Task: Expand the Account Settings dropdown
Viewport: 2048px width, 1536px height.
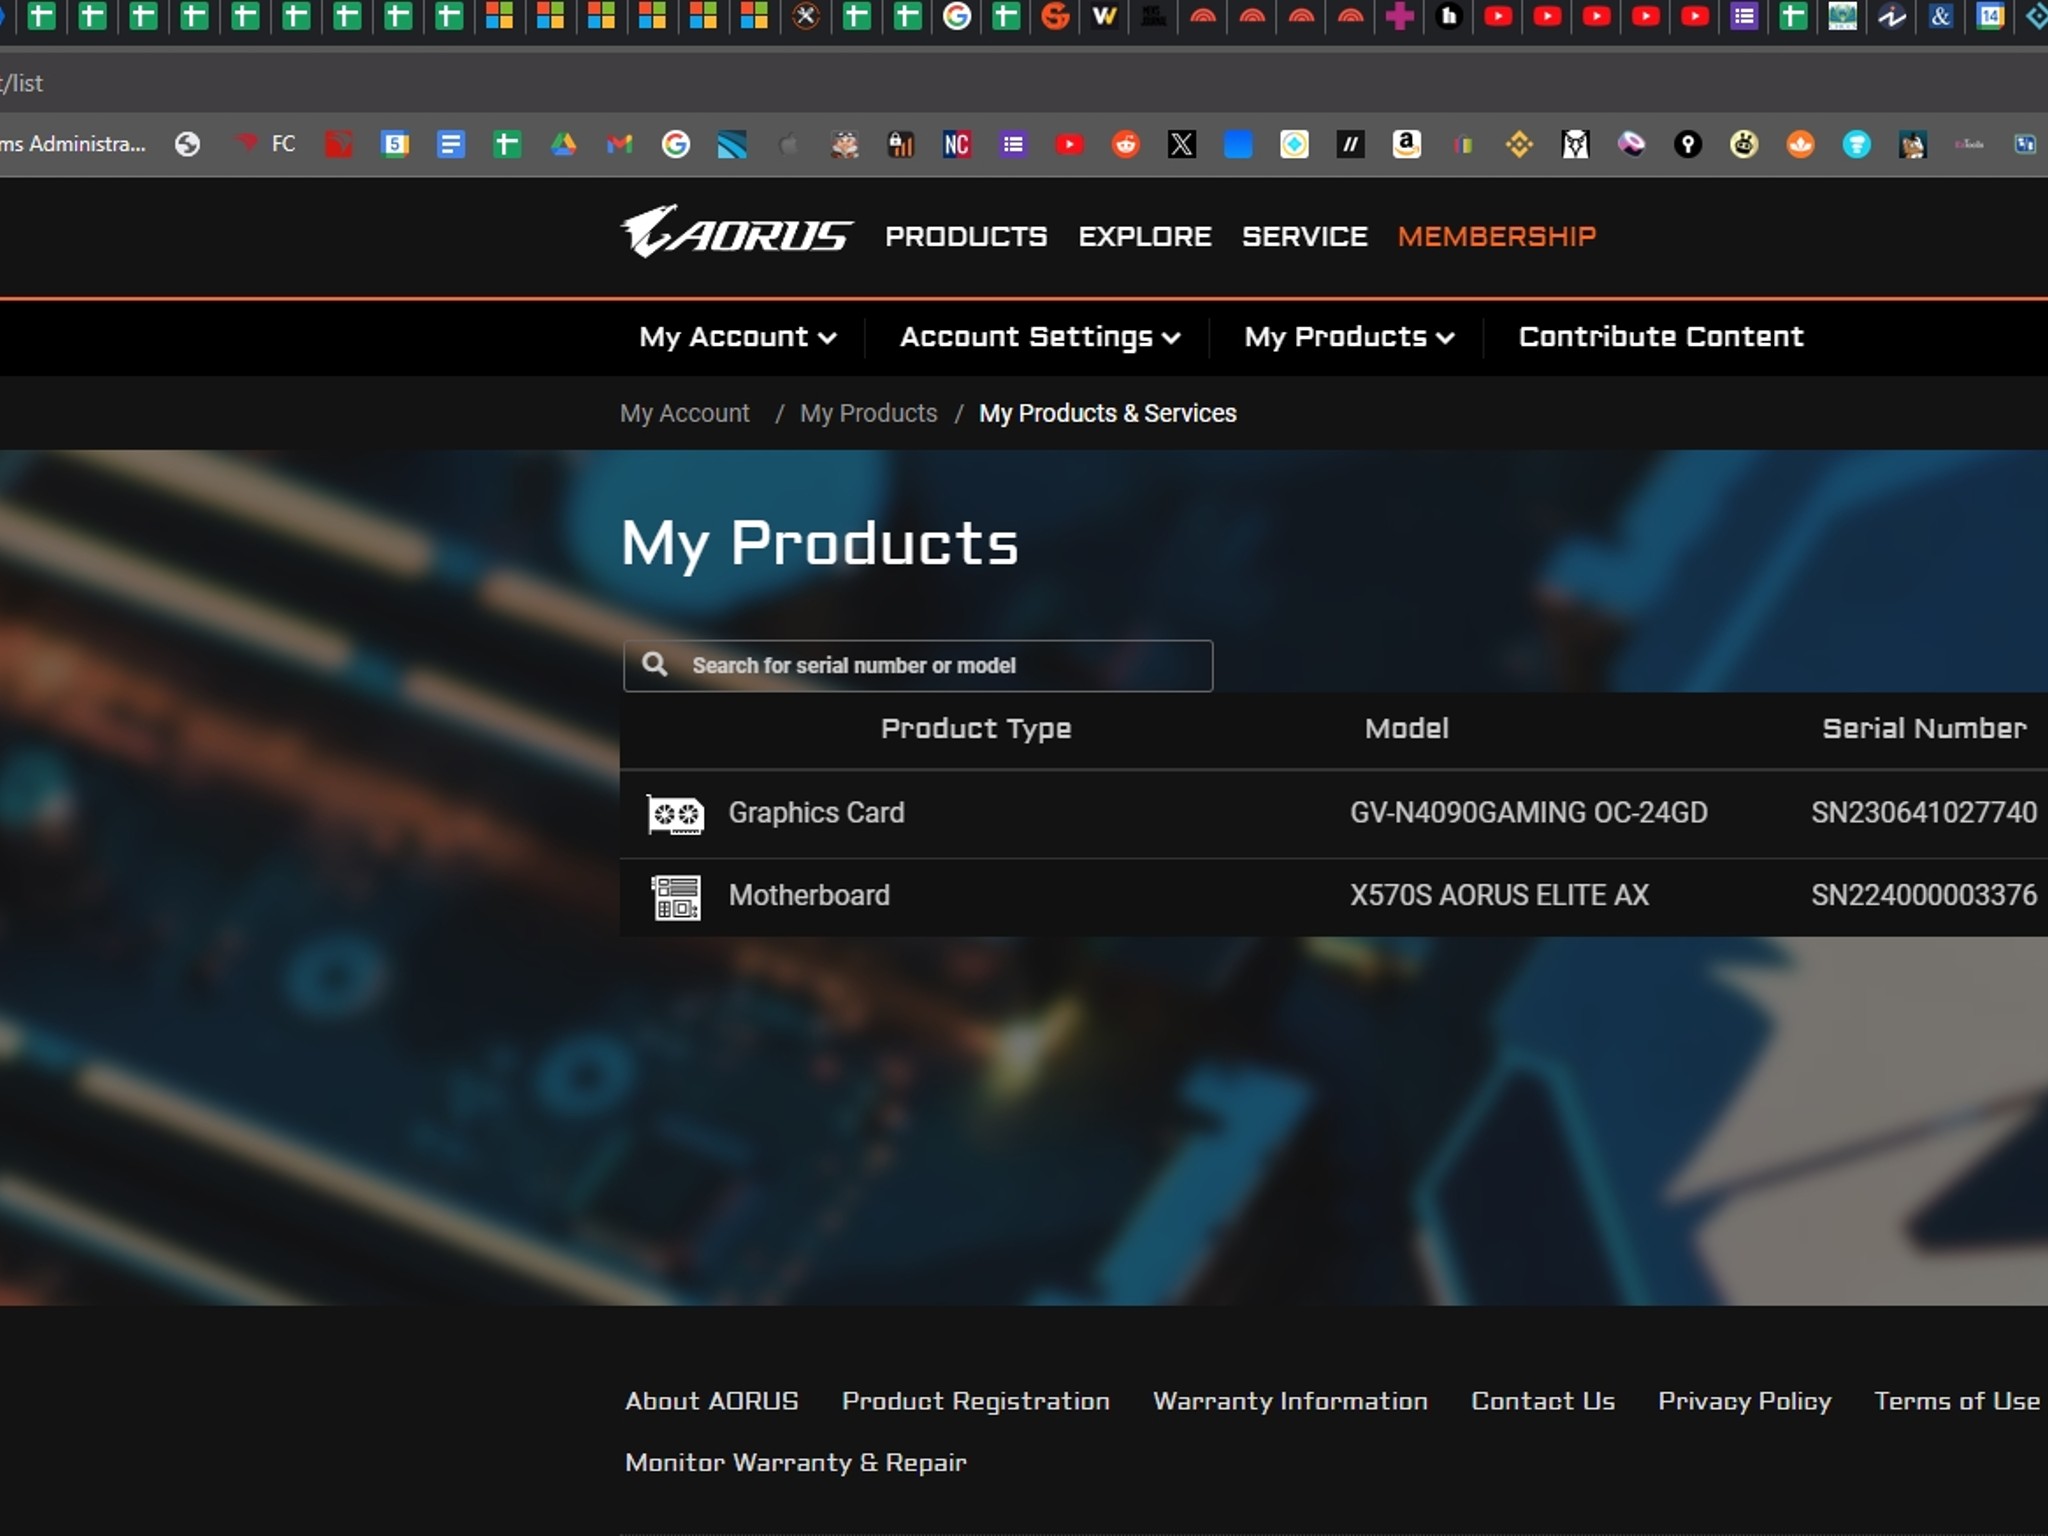Action: click(1040, 337)
